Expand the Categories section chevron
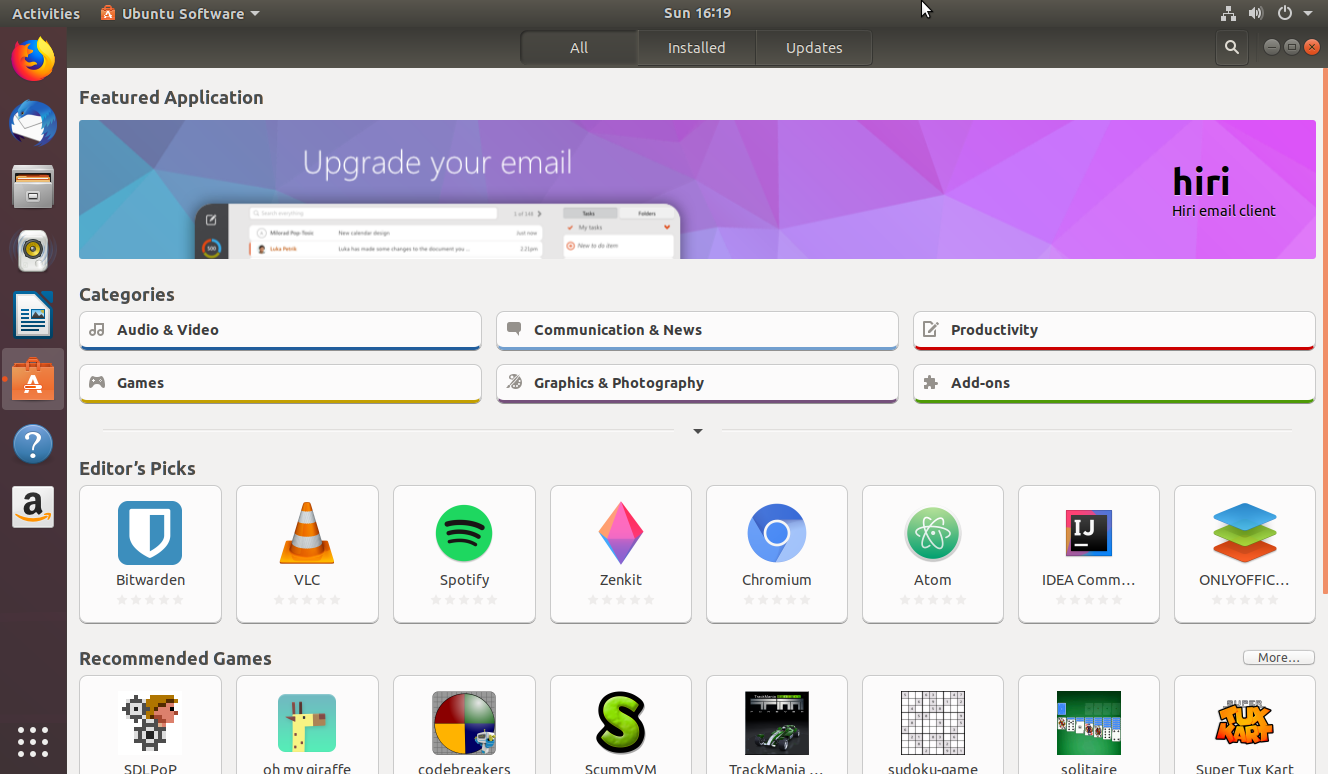The width and height of the screenshot is (1328, 774). [x=697, y=432]
